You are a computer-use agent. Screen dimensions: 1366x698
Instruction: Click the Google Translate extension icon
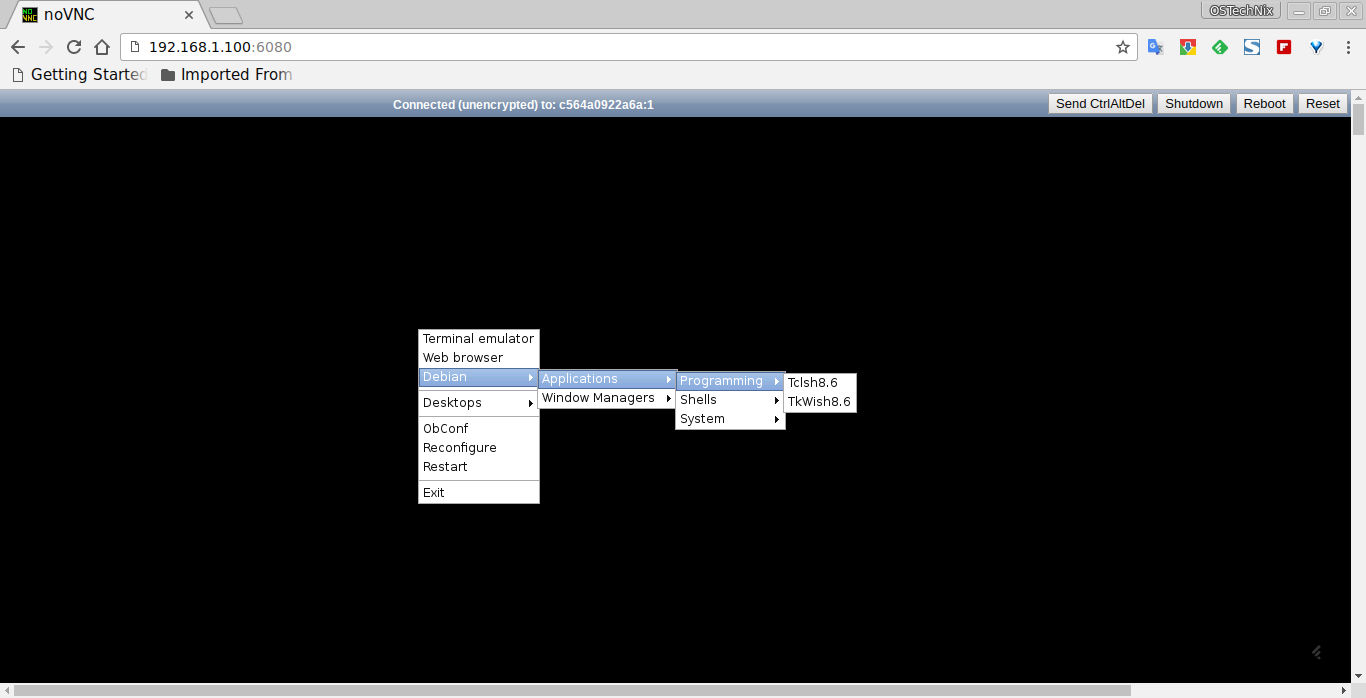point(1155,47)
